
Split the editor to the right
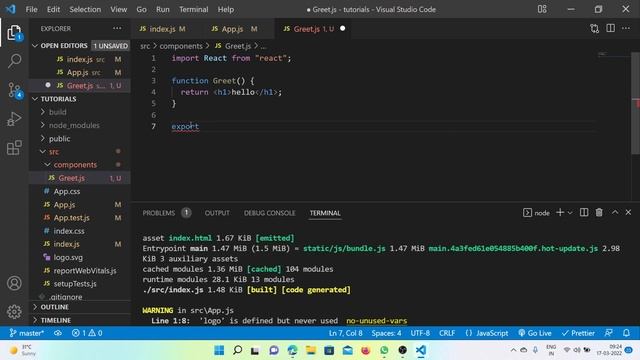610,28
